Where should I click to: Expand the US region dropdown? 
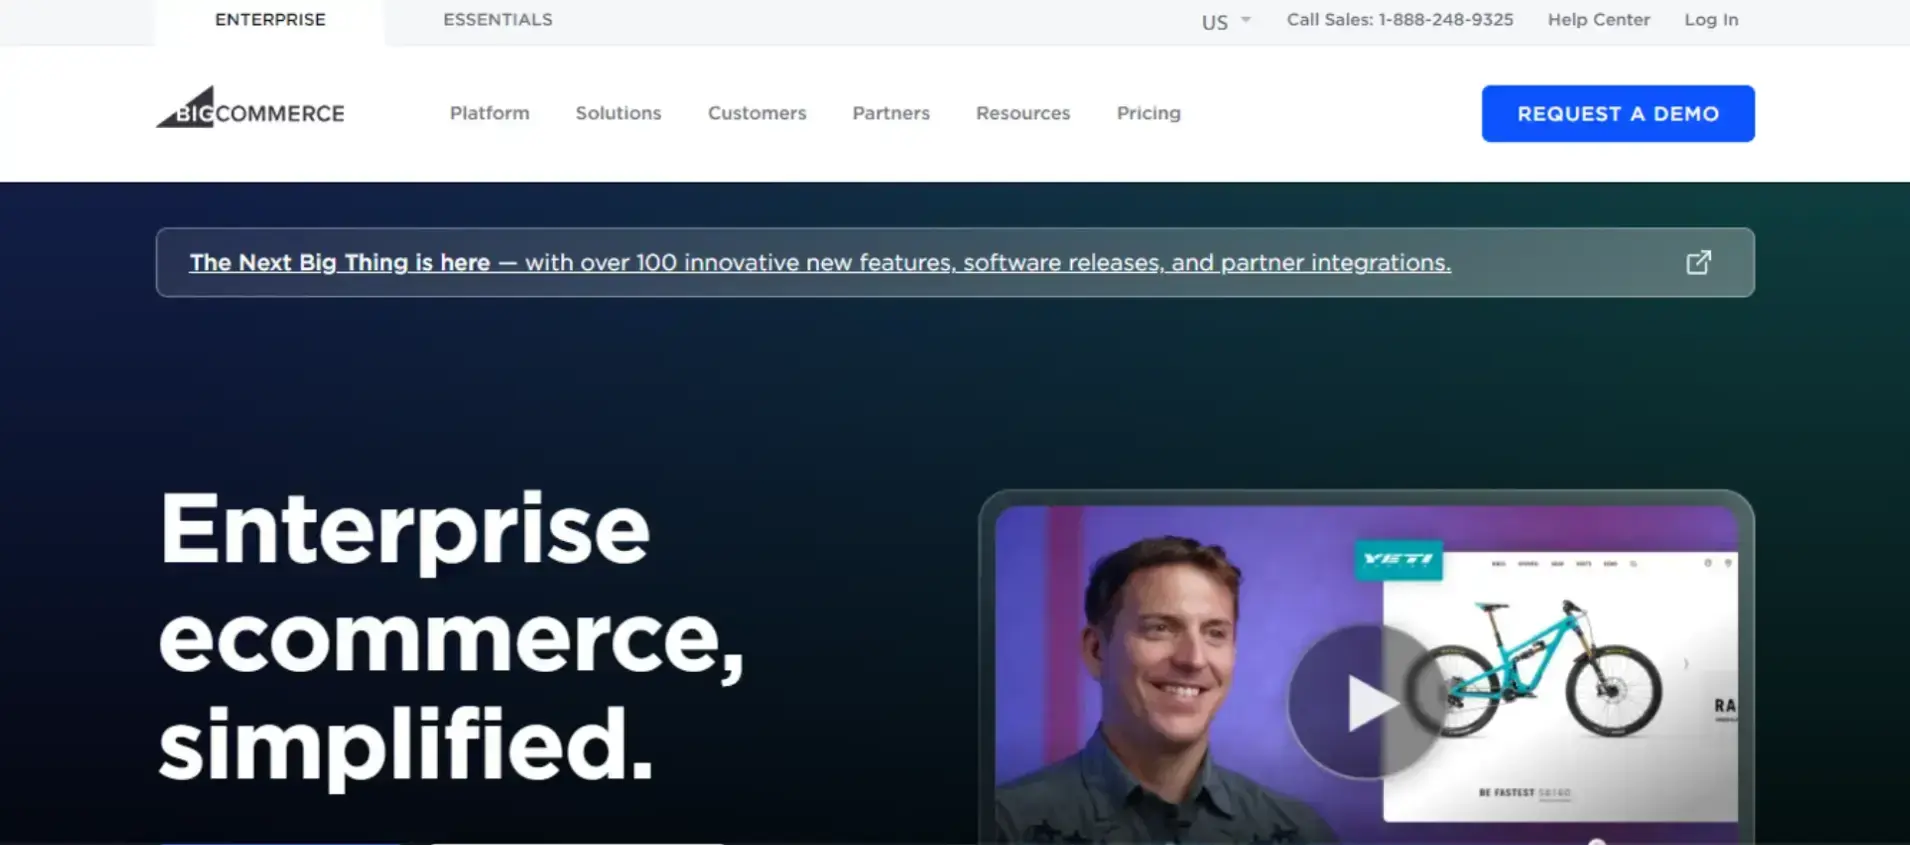pos(1226,21)
